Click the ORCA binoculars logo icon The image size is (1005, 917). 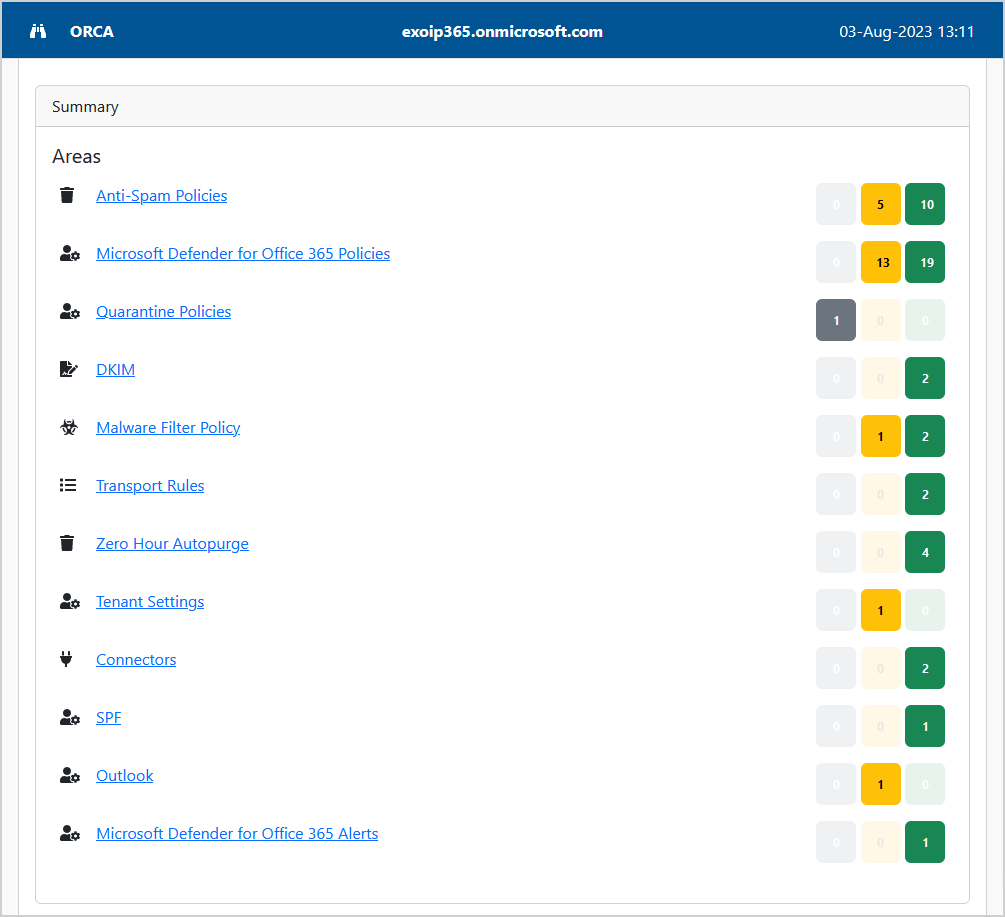(x=38, y=31)
